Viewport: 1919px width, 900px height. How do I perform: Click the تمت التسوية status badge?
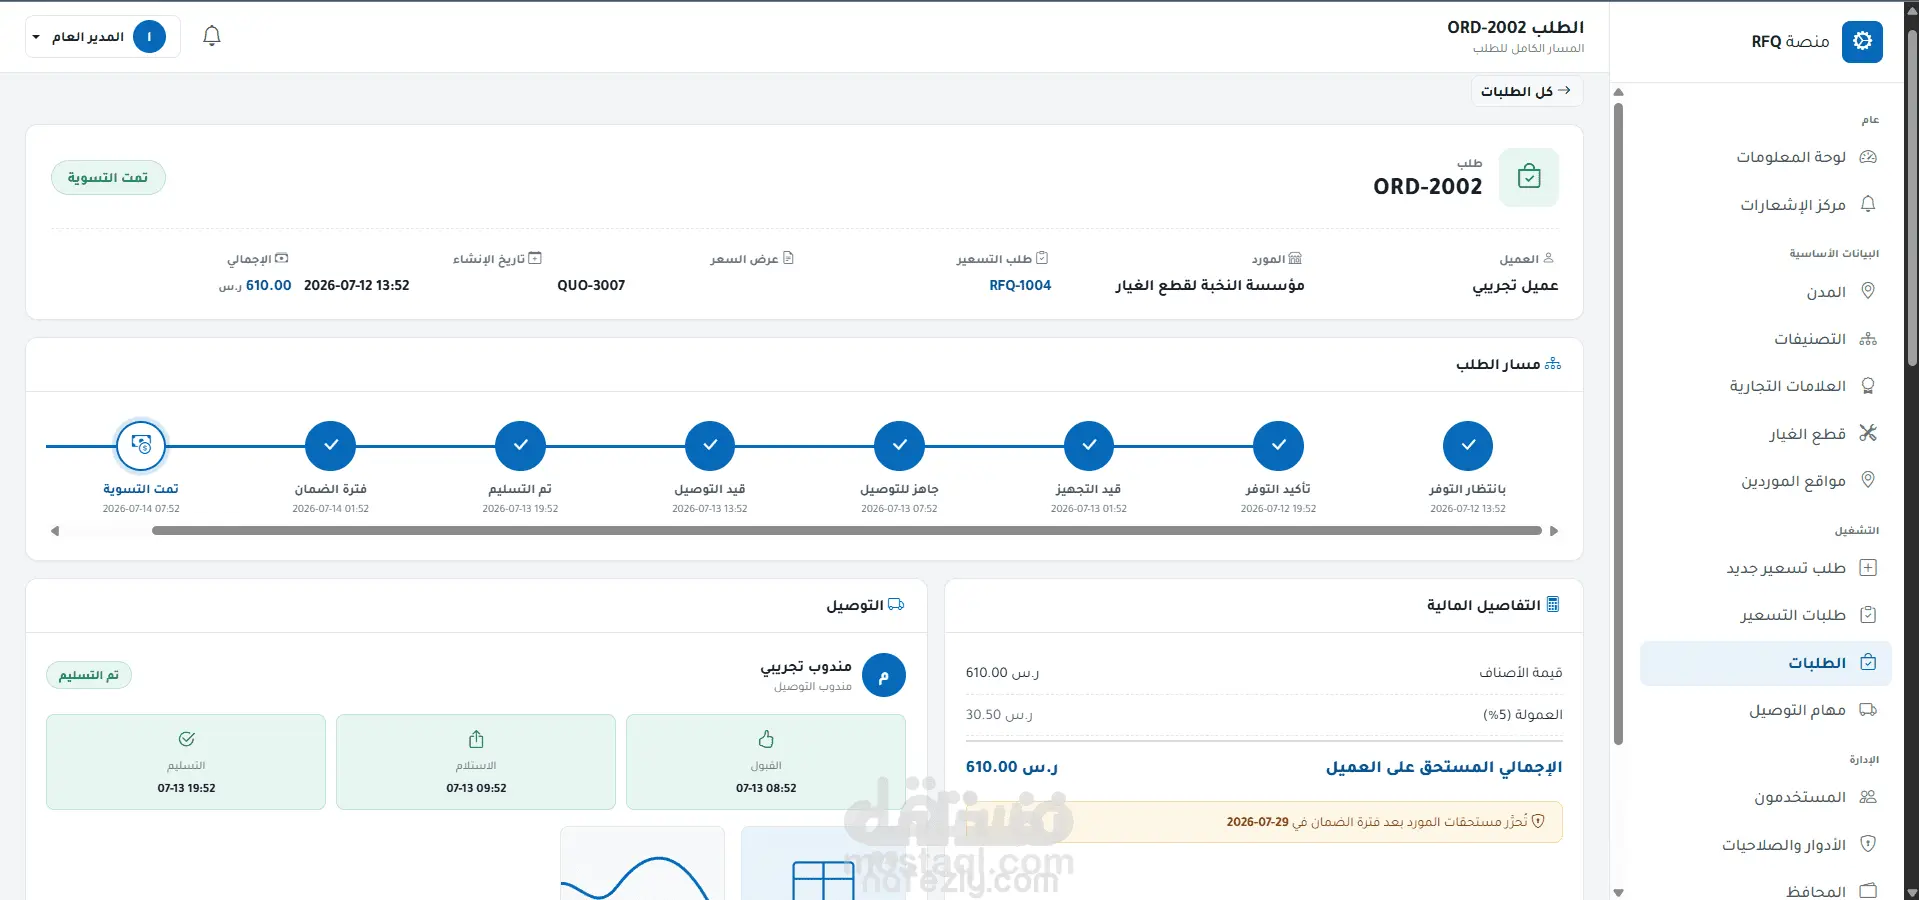pos(108,178)
